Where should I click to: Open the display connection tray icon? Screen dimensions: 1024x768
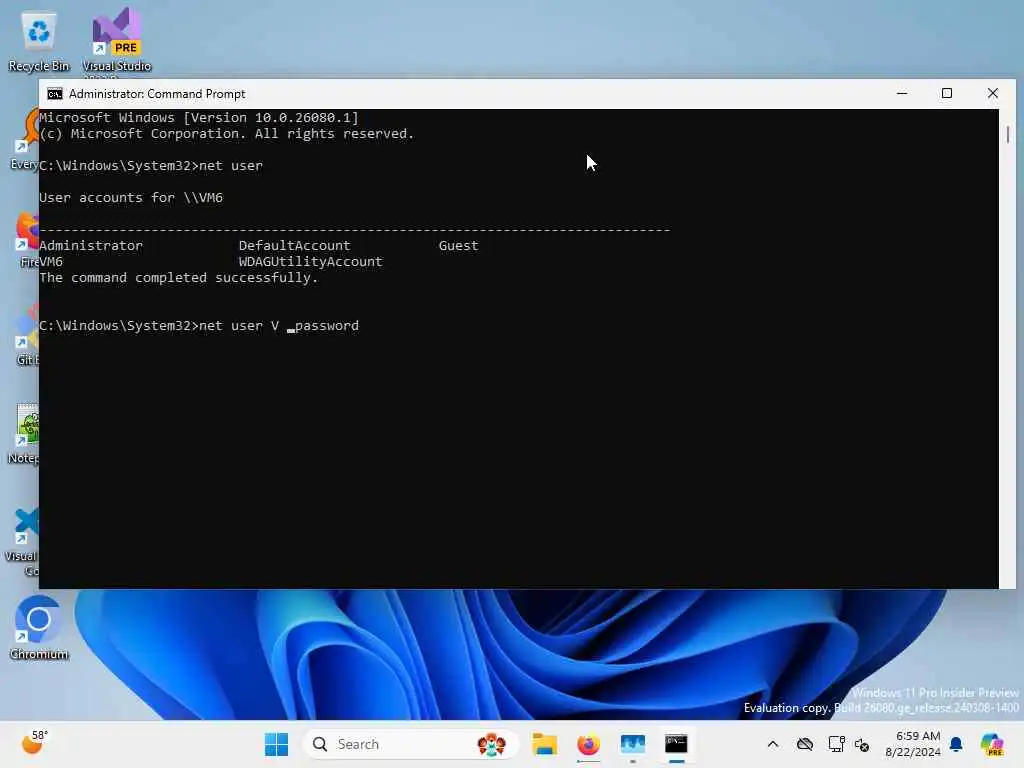[836, 744]
